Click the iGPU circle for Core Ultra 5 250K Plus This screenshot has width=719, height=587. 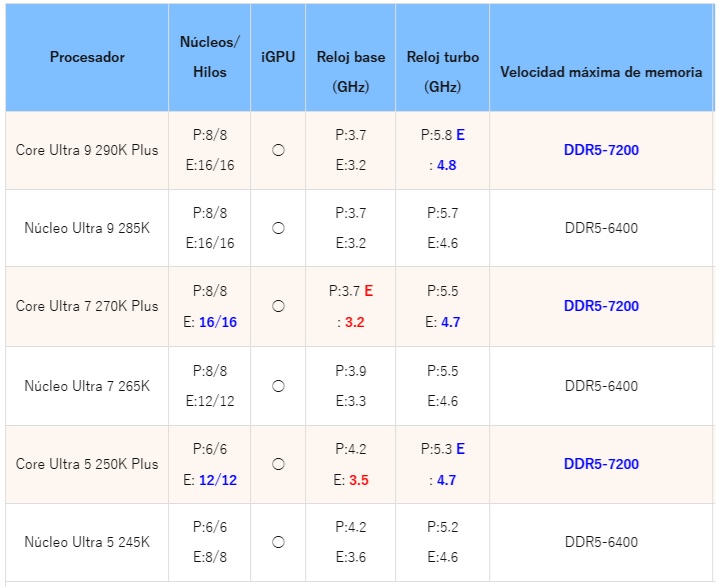[x=278, y=464]
